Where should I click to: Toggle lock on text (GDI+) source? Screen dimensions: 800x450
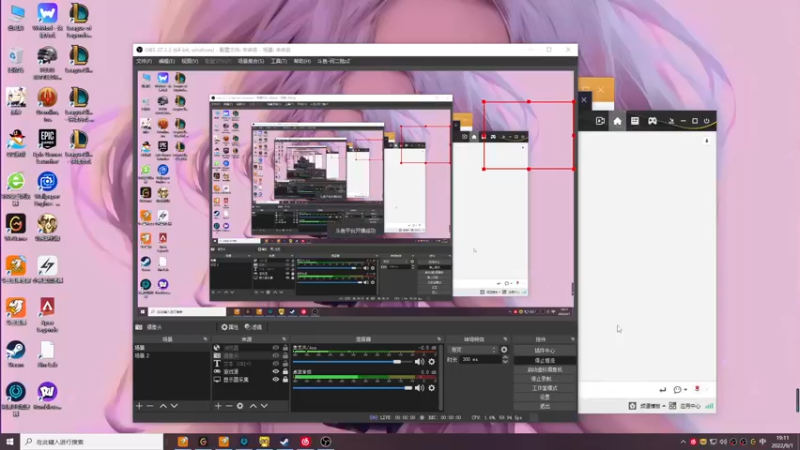click(285, 364)
